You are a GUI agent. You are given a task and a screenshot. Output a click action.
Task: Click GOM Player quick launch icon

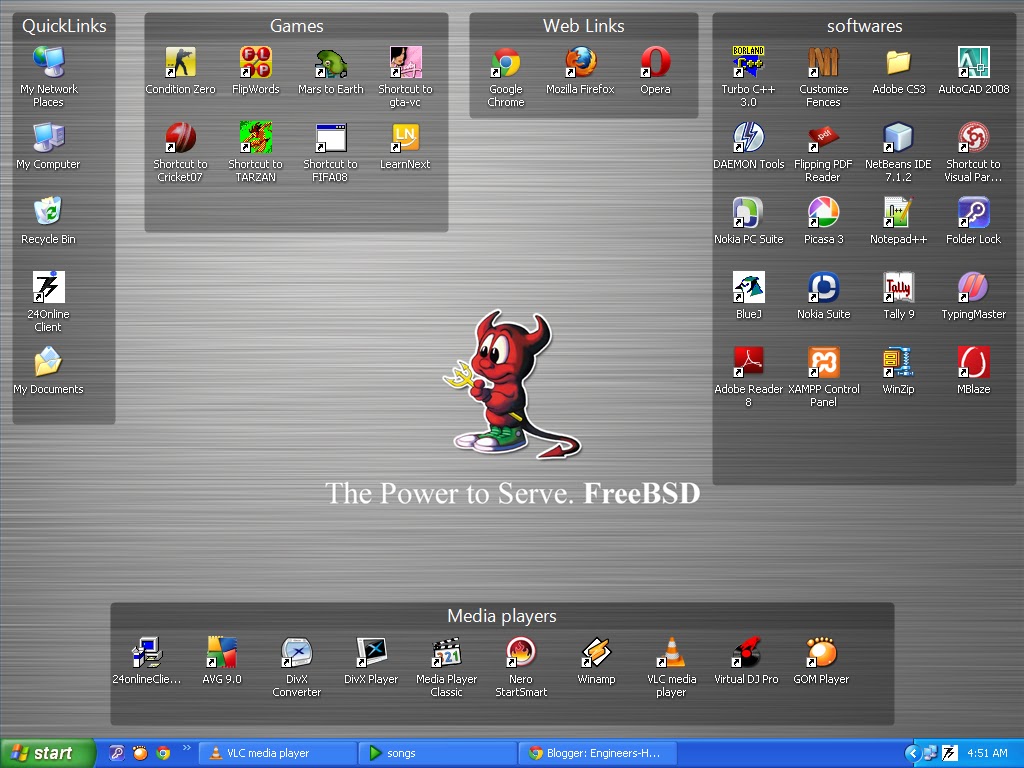tap(140, 753)
